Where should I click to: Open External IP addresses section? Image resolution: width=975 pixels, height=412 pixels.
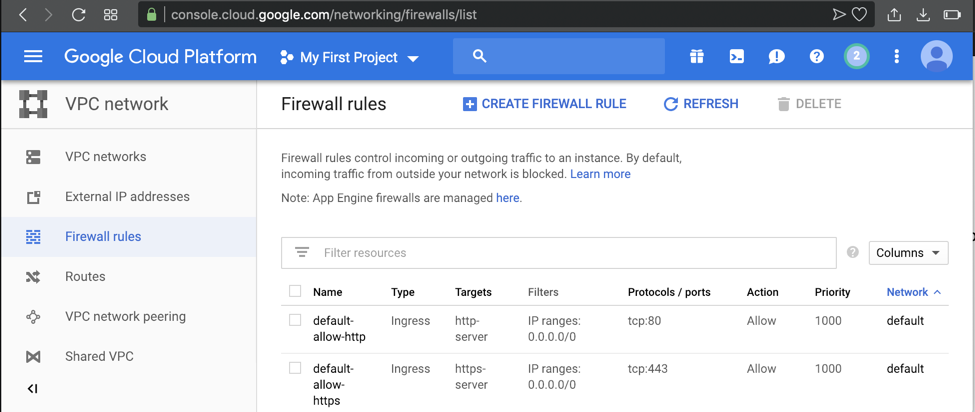(x=127, y=197)
